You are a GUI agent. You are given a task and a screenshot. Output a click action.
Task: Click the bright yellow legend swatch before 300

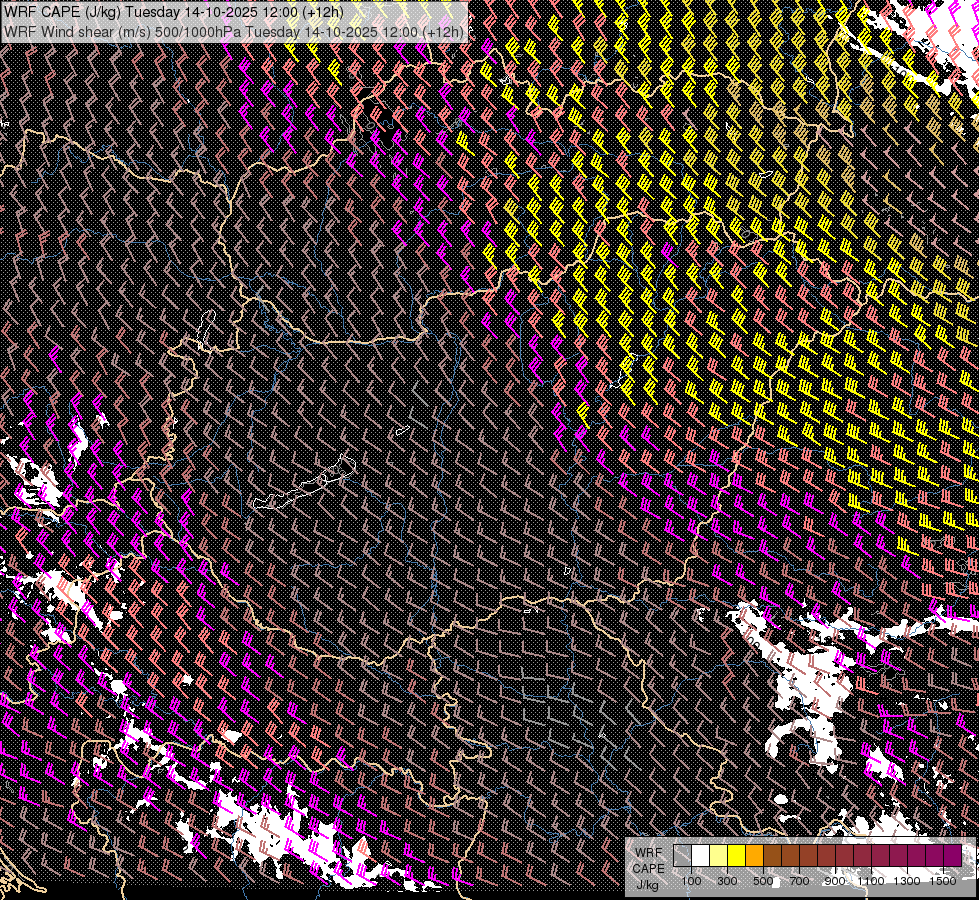pyautogui.click(x=737, y=855)
